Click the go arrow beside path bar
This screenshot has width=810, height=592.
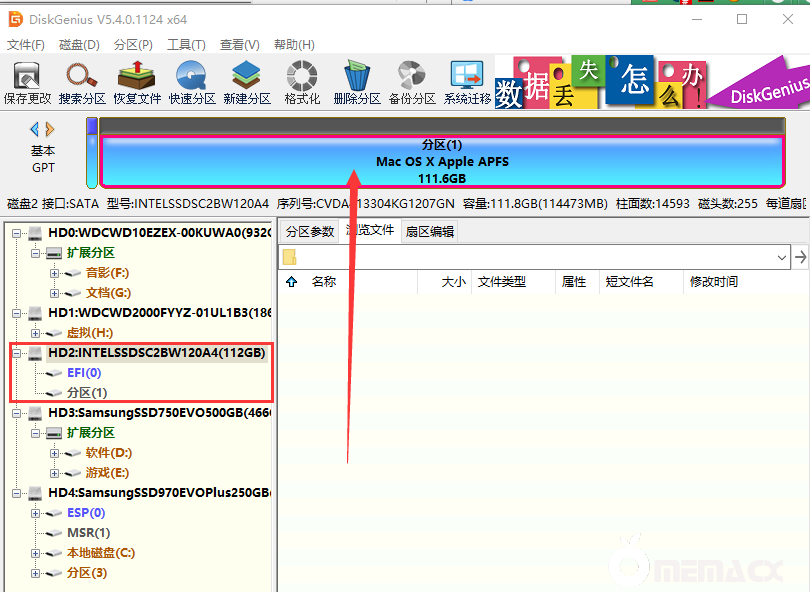point(800,257)
